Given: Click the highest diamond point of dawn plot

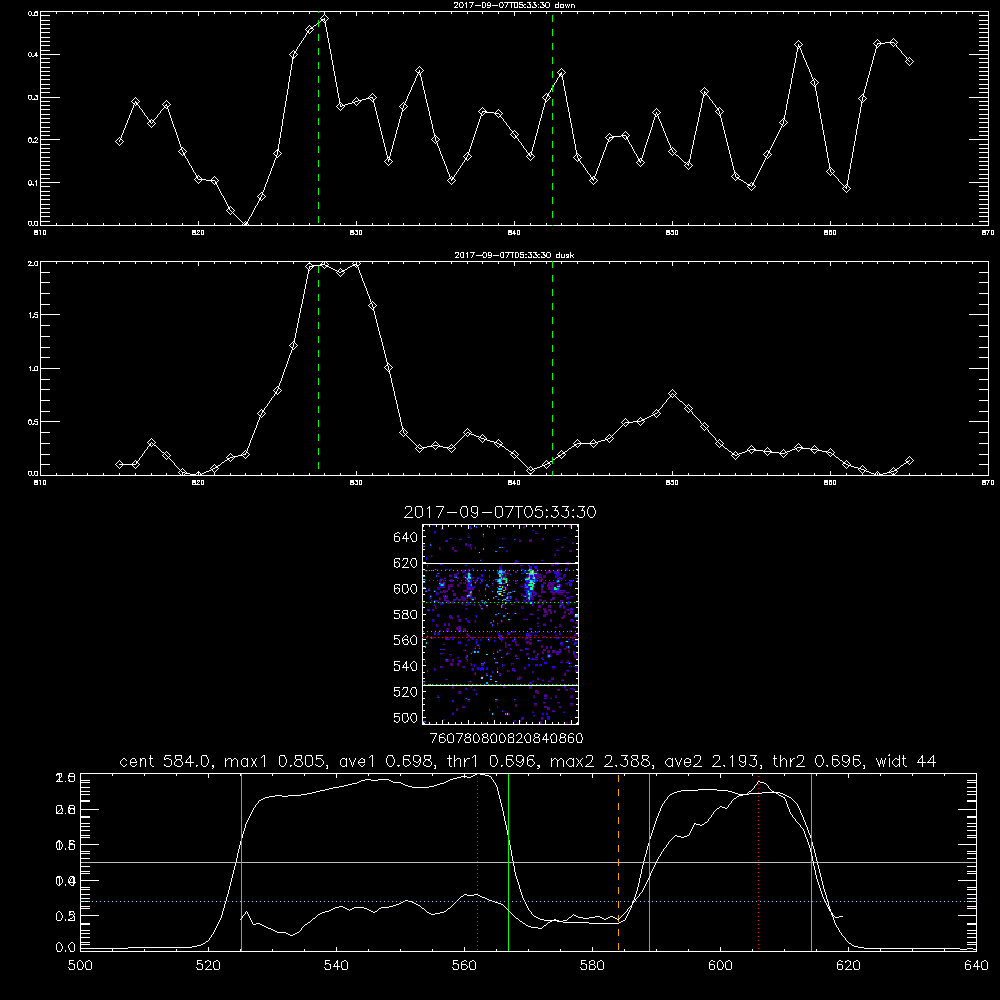Looking at the screenshot, I should pyautogui.click(x=324, y=18).
